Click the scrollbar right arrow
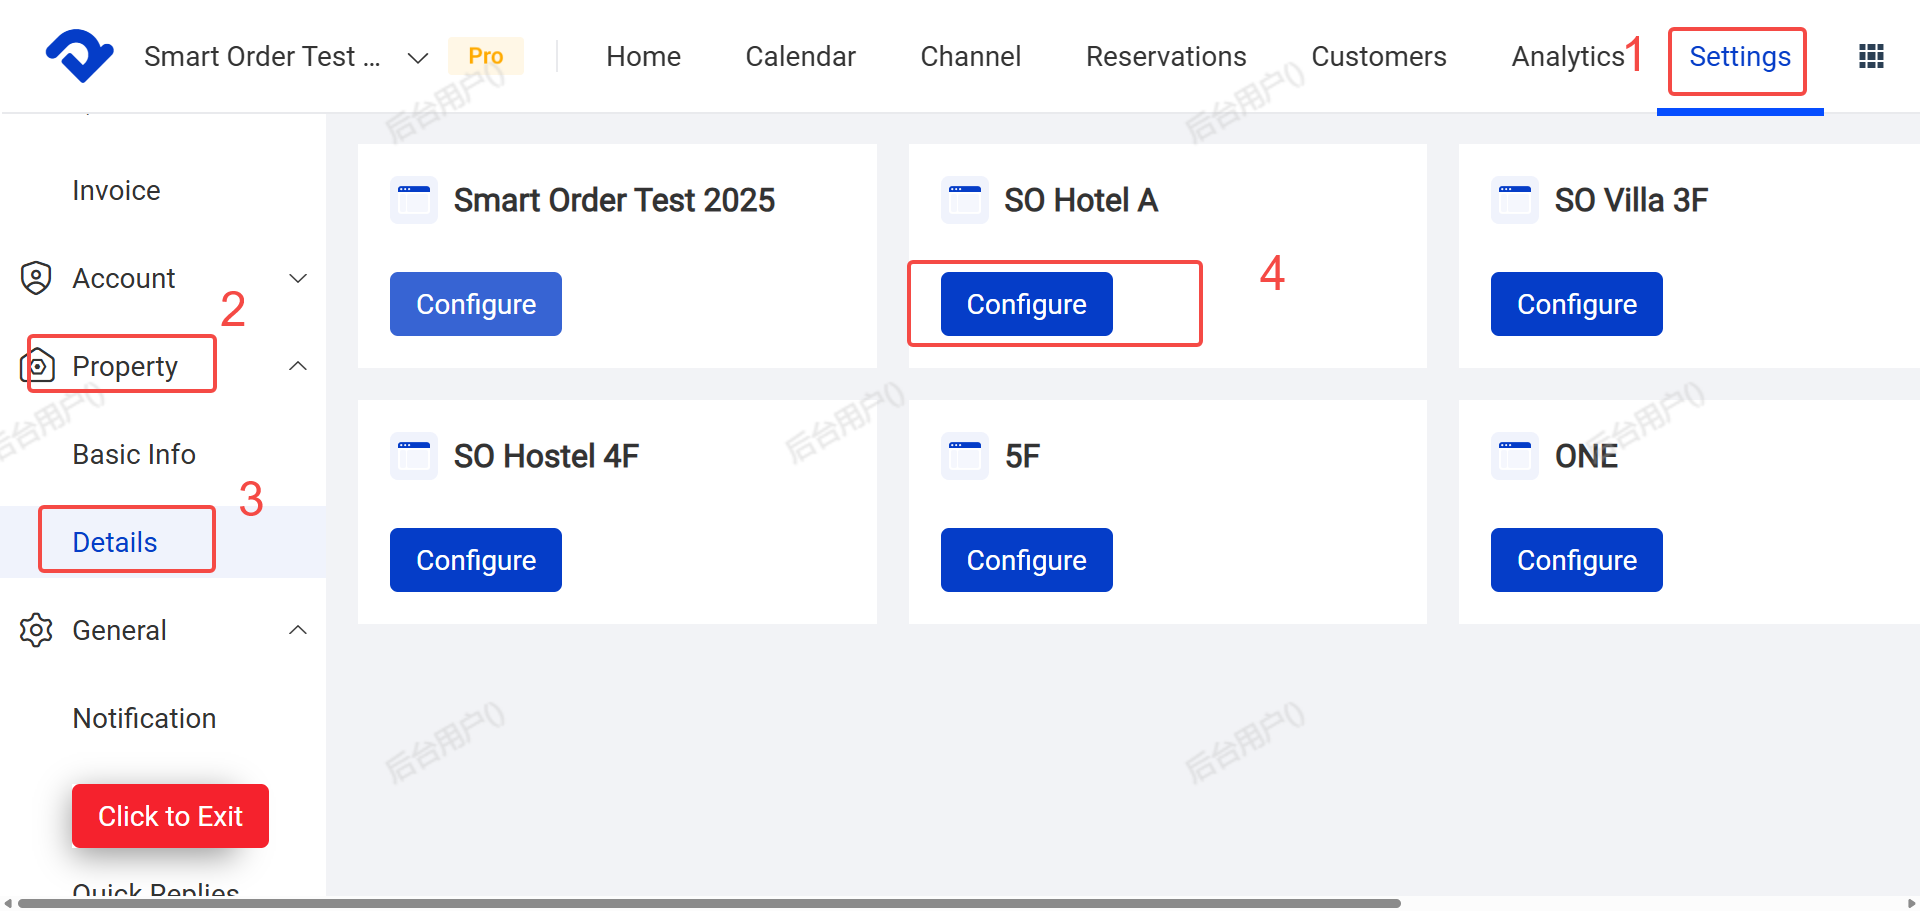Image resolution: width=1920 pixels, height=911 pixels. [1911, 903]
